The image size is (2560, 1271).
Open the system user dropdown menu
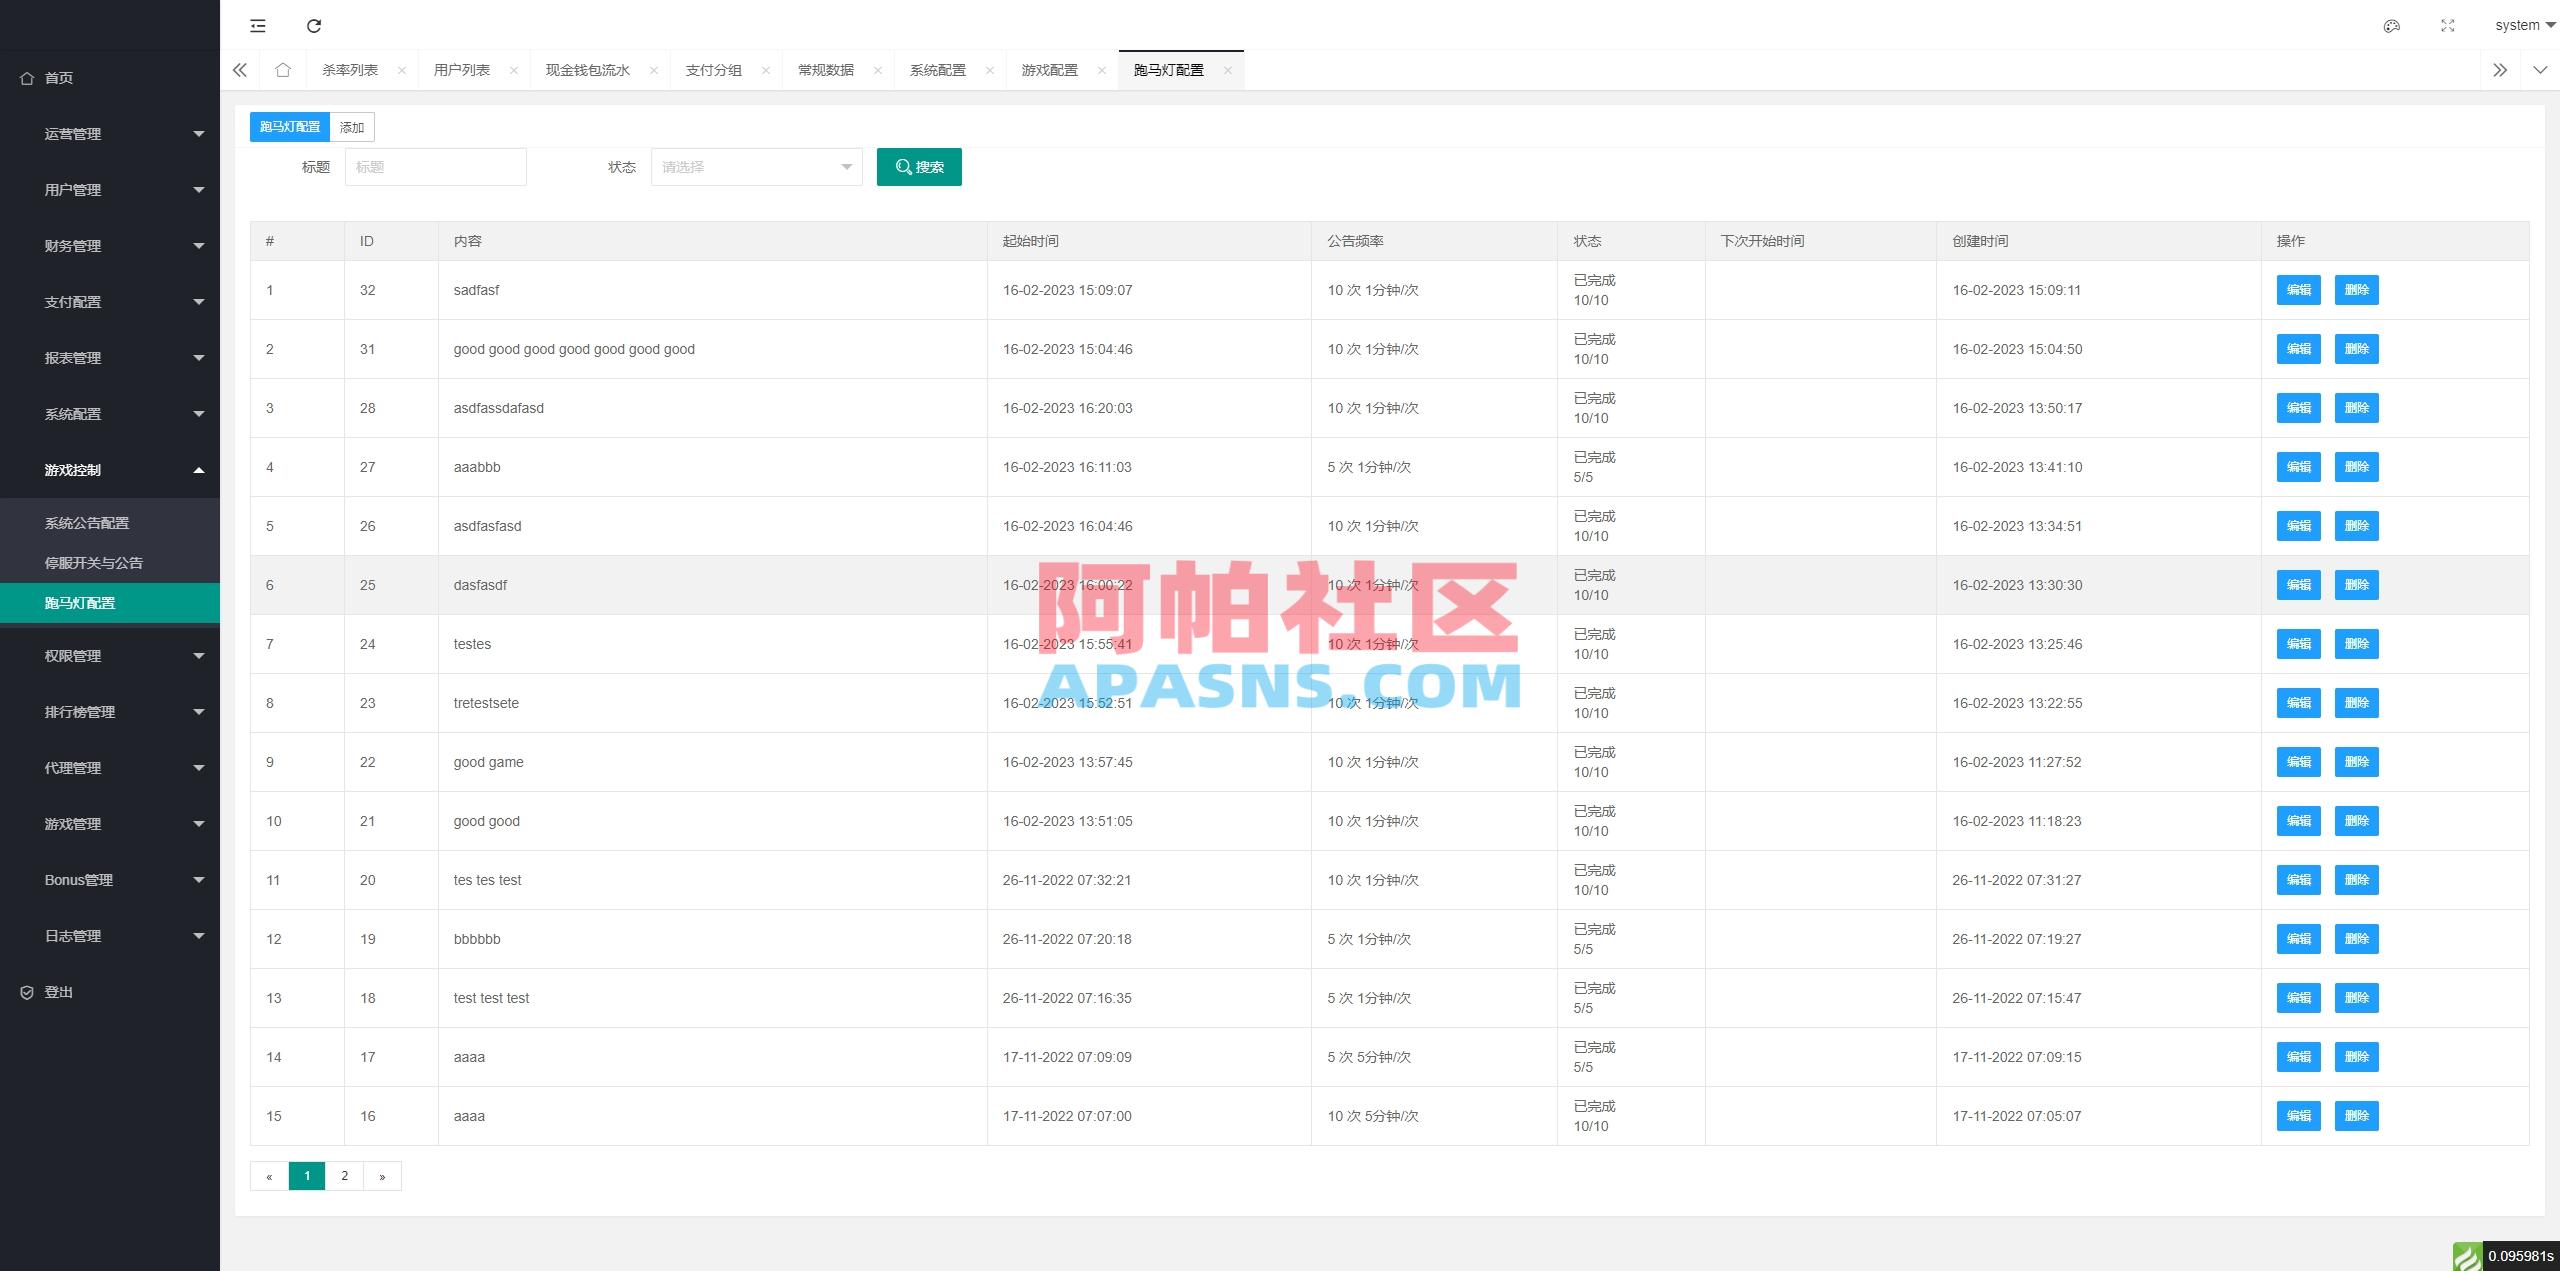[2520, 25]
